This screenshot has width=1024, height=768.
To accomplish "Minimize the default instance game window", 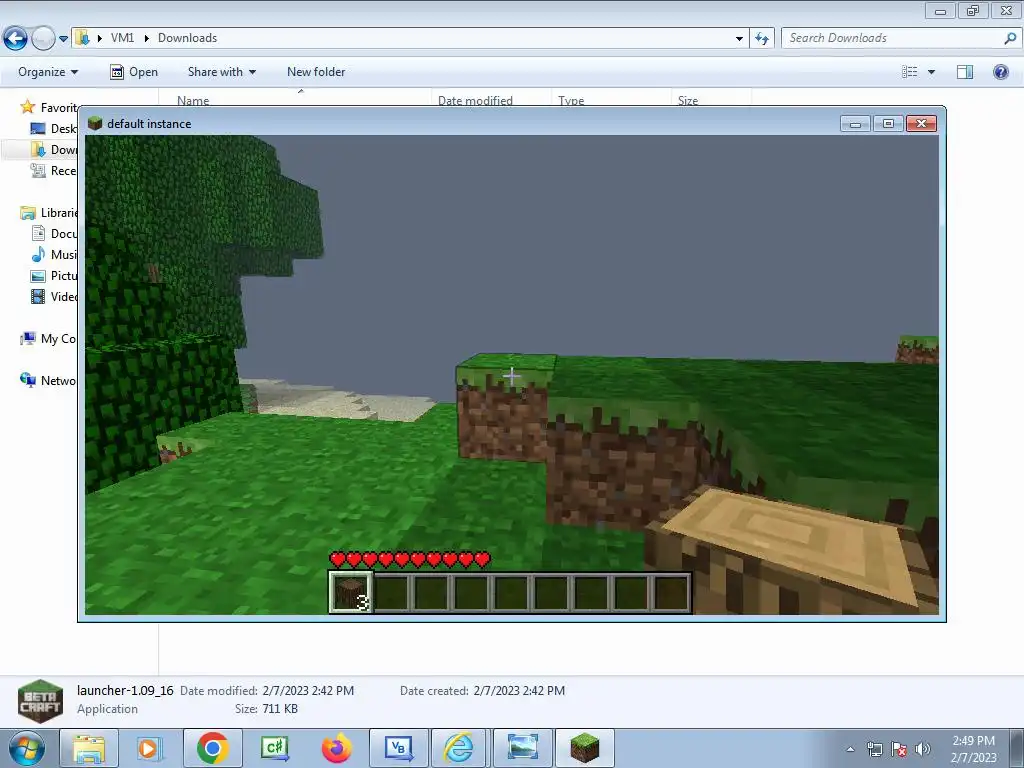I will (855, 123).
